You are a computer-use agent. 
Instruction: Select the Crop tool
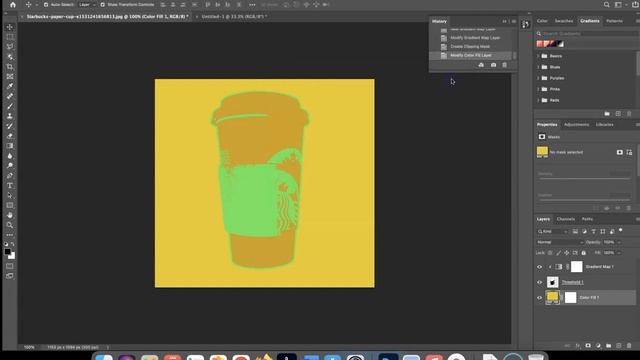pos(10,67)
